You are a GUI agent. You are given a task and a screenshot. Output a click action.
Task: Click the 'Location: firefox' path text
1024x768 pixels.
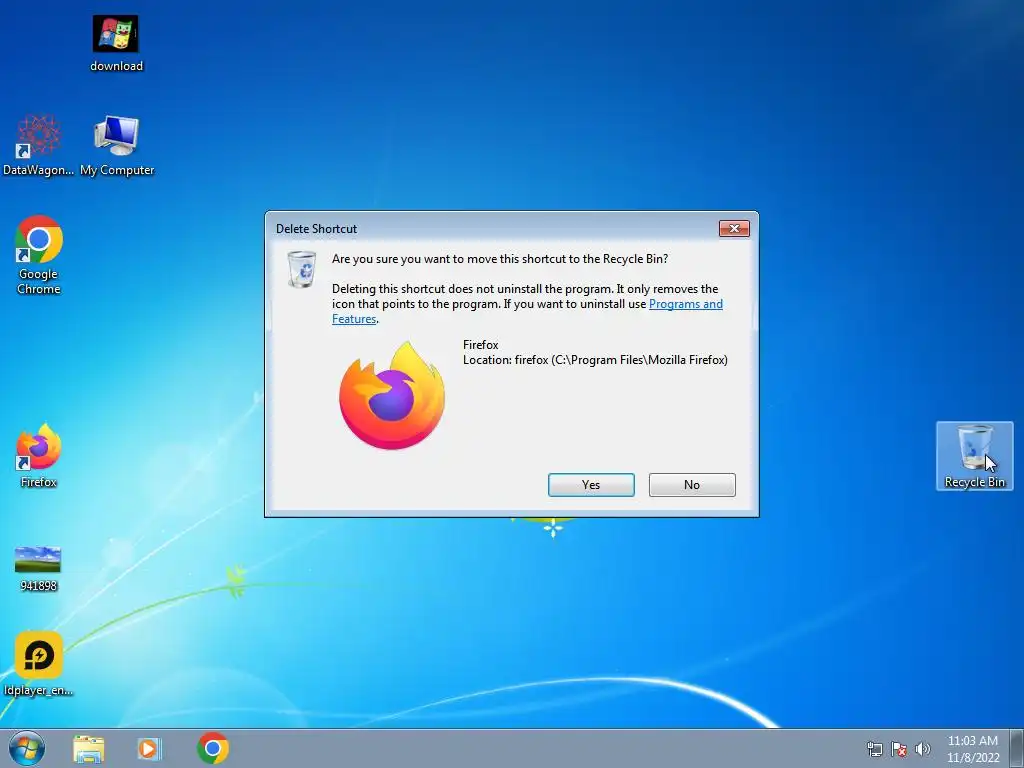click(x=595, y=360)
